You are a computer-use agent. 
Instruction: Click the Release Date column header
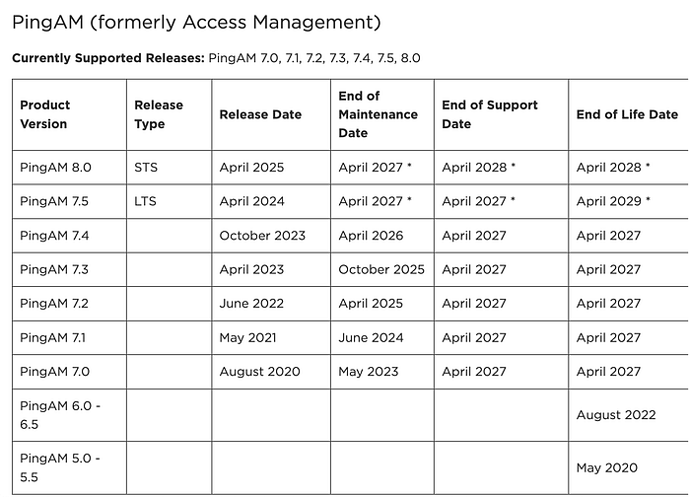tap(260, 115)
